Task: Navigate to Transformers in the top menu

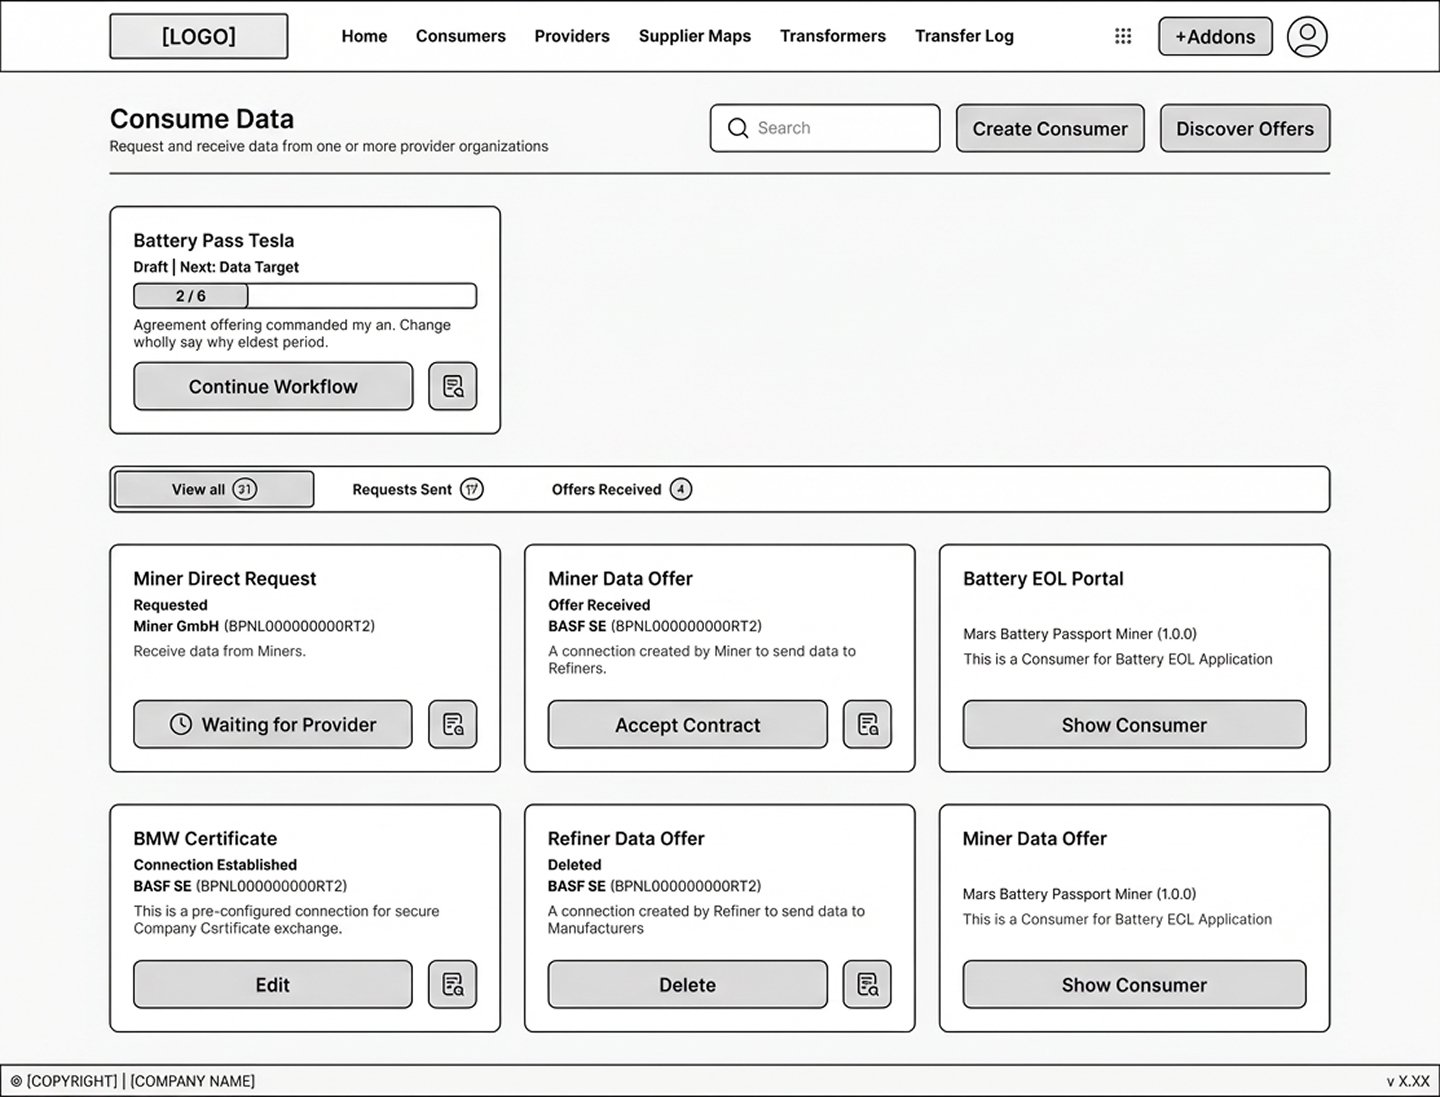Action: coord(833,36)
